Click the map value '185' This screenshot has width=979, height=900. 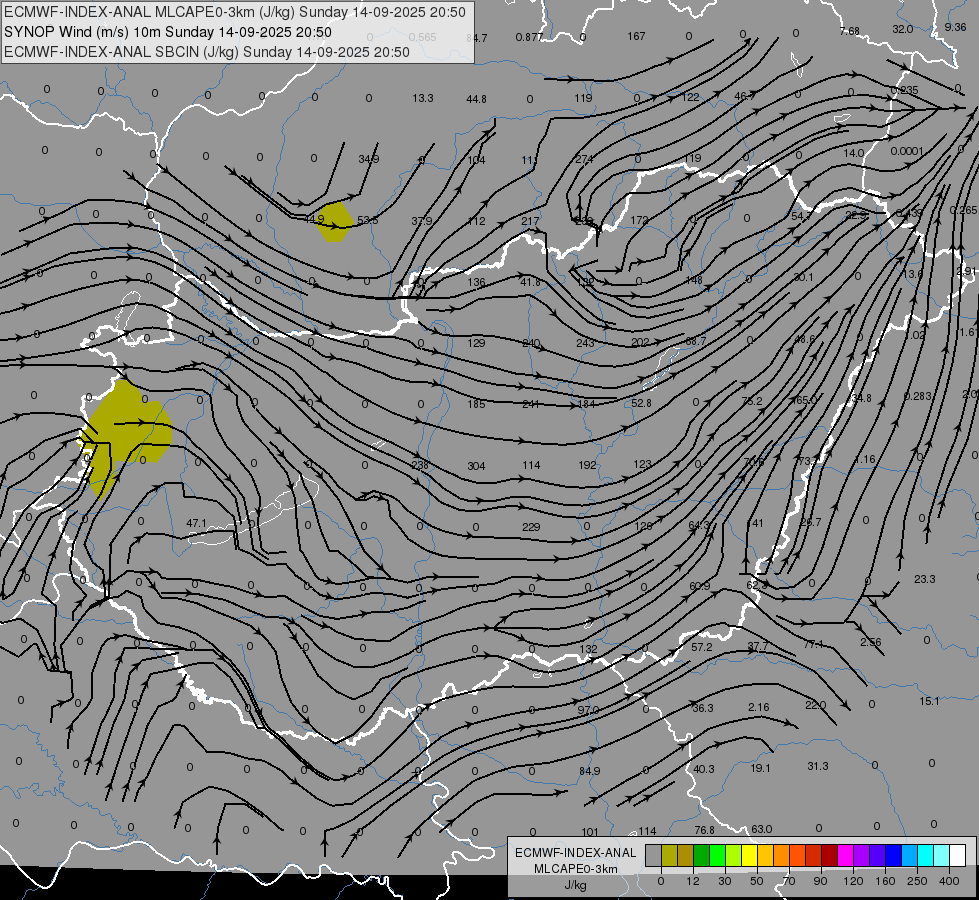point(476,404)
